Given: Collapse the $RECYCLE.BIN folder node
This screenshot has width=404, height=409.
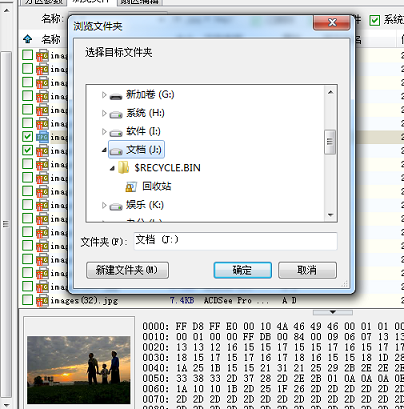Looking at the screenshot, I should point(112,169).
